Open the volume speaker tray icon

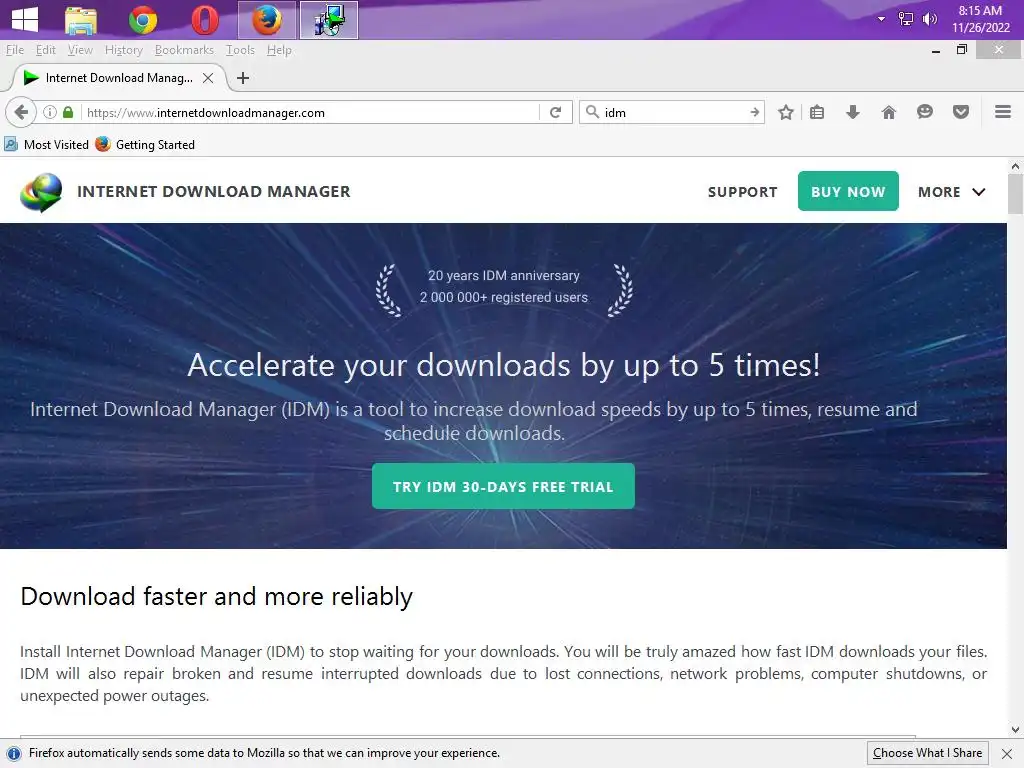click(x=929, y=19)
